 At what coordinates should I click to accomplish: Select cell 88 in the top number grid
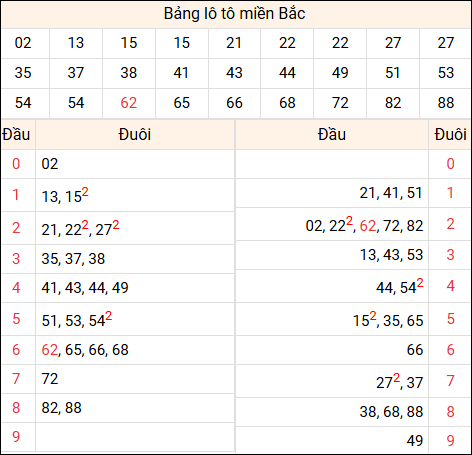tap(446, 103)
